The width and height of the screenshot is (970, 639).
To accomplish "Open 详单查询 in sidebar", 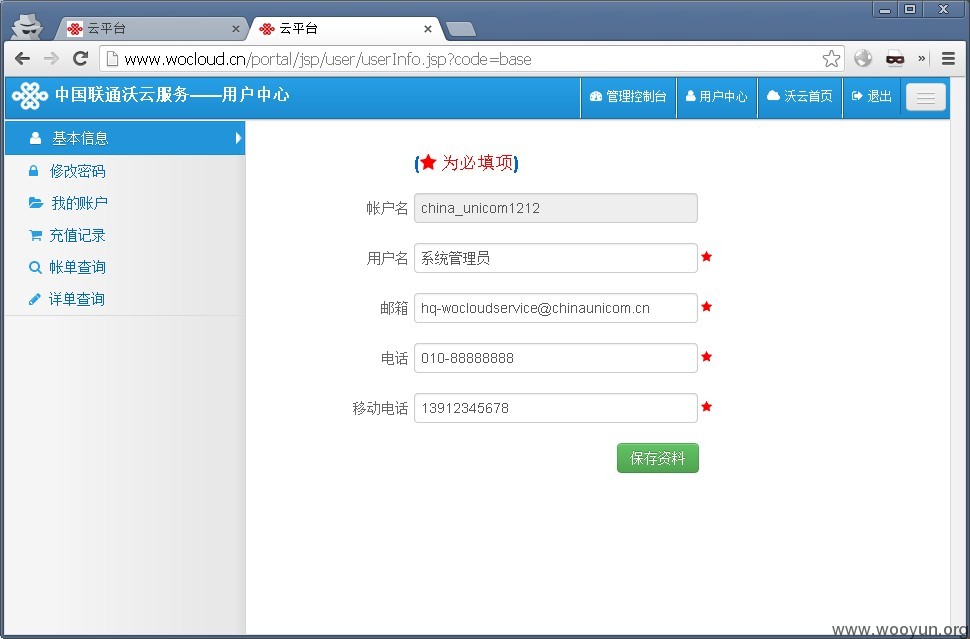I will point(125,299).
